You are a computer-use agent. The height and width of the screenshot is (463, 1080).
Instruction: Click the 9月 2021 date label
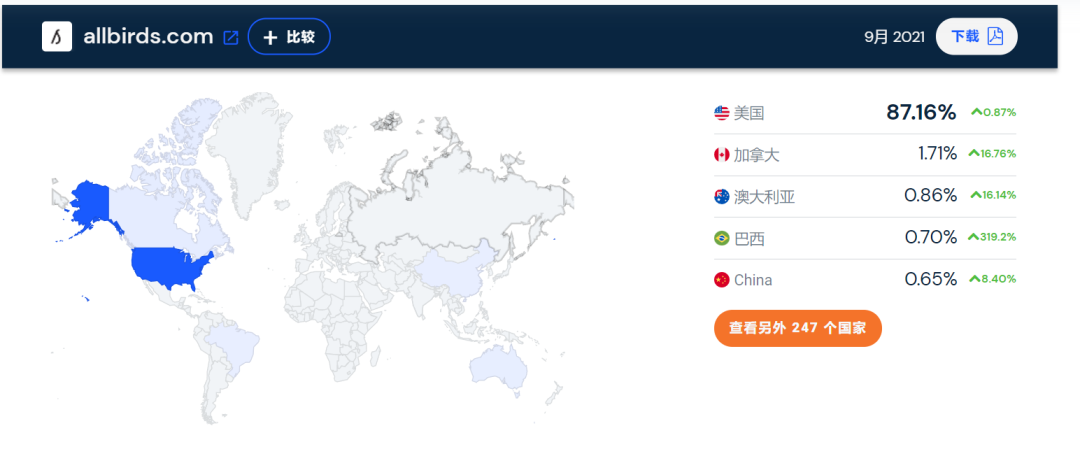pos(894,37)
